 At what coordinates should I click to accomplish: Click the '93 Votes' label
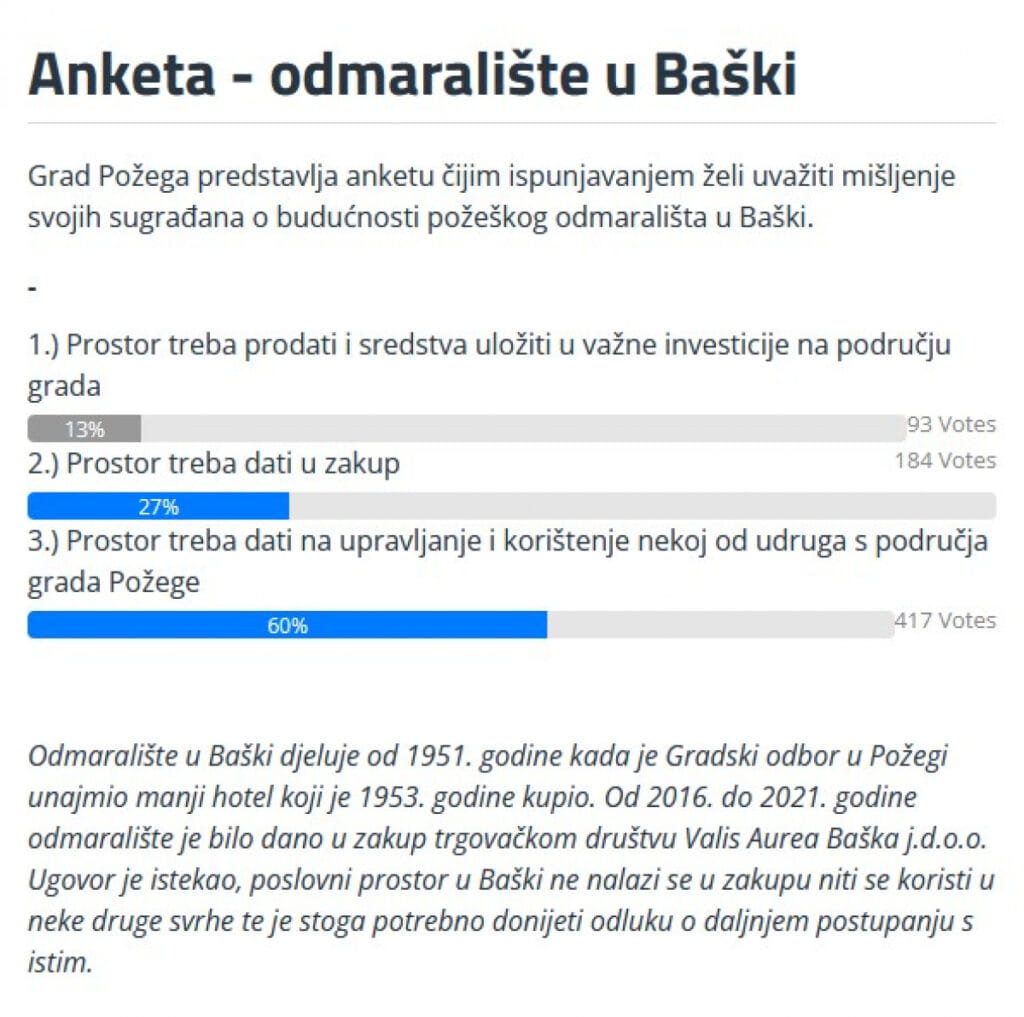pos(951,425)
